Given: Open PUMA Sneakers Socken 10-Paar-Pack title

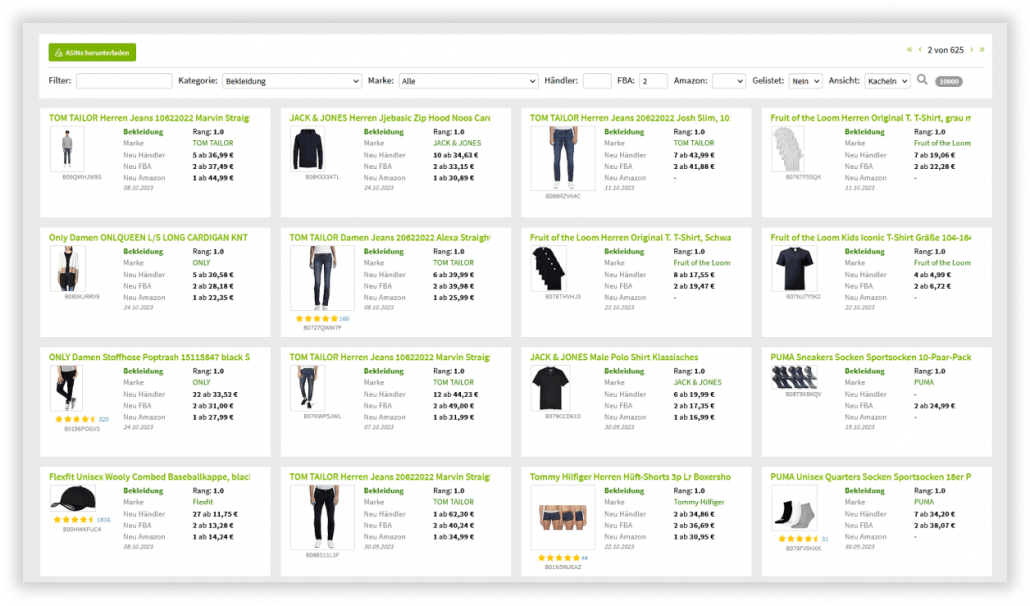Looking at the screenshot, I should [x=870, y=357].
